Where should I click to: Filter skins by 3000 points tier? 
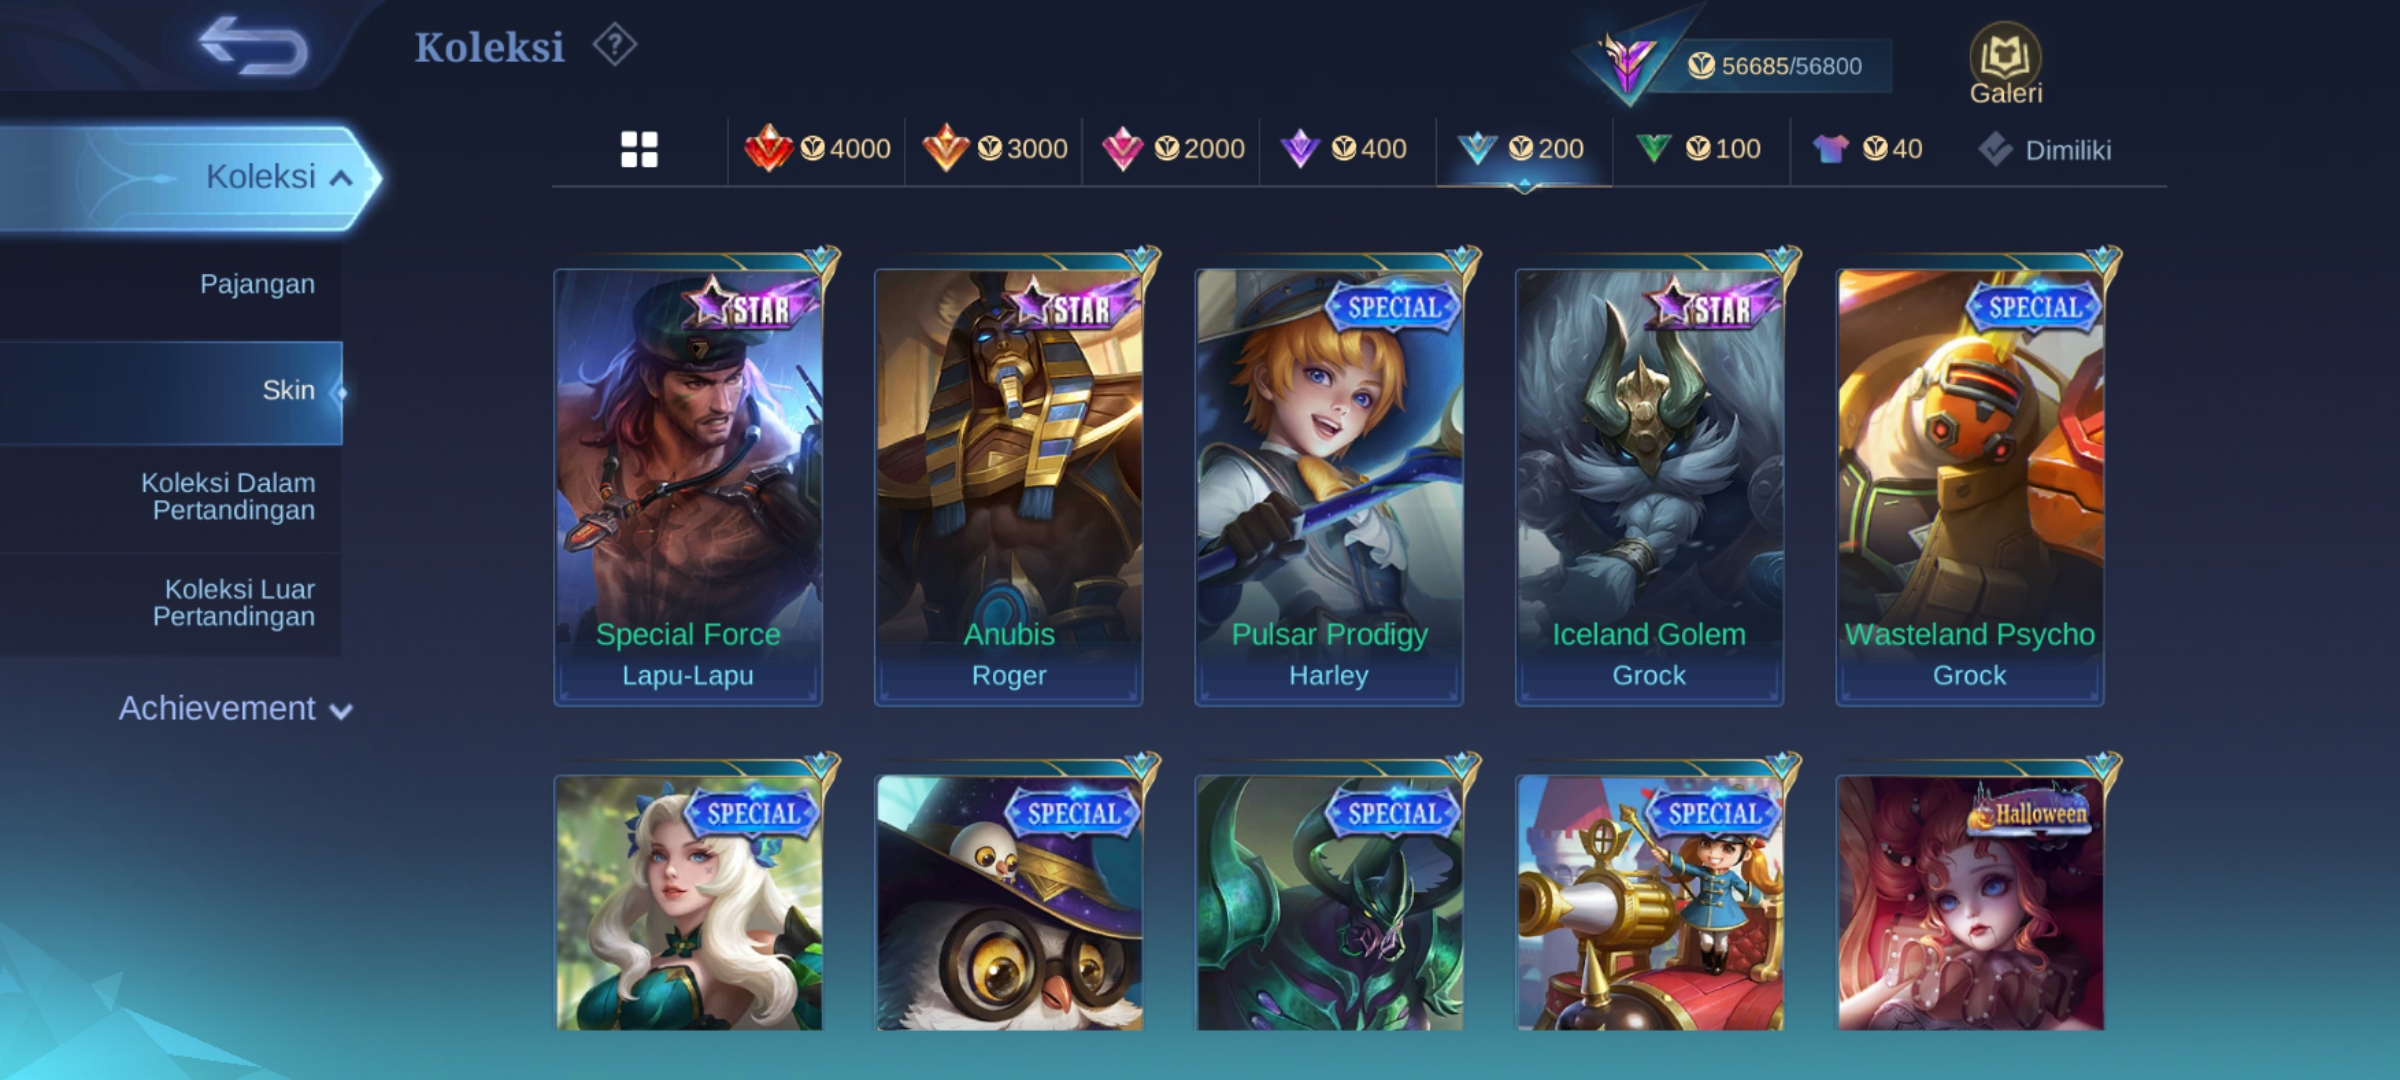coord(994,149)
